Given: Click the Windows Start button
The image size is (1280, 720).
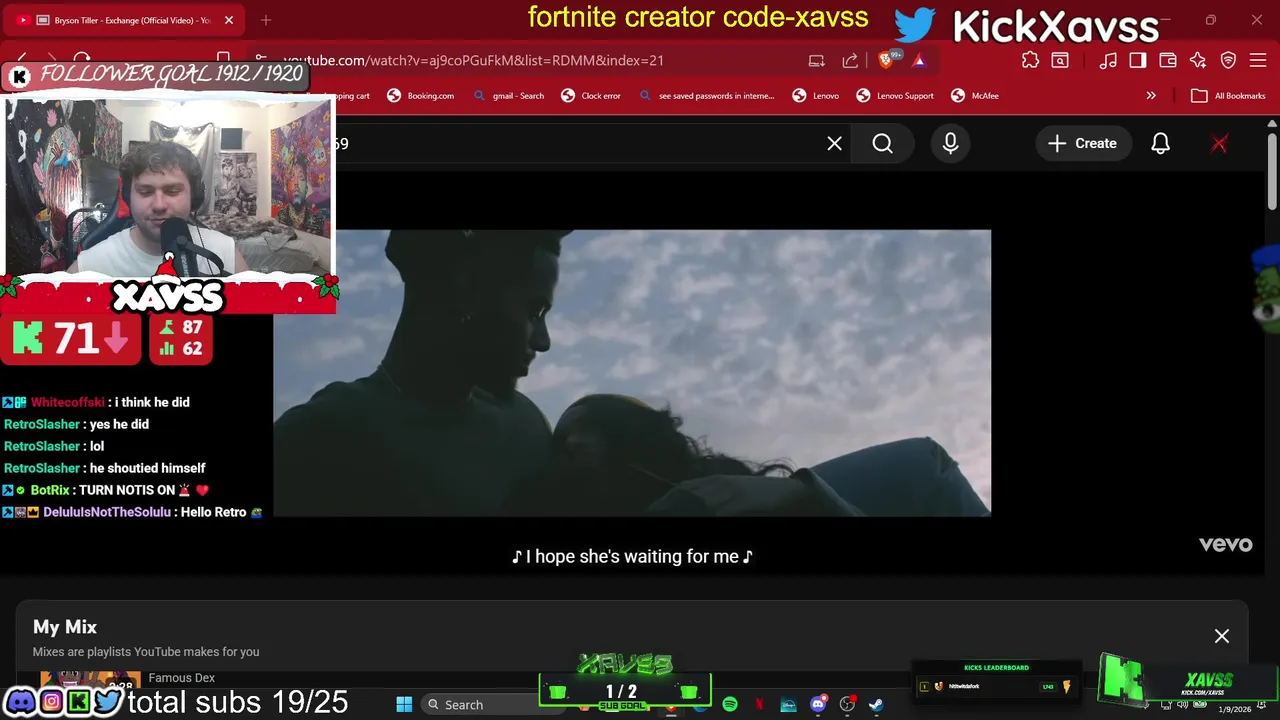Looking at the screenshot, I should pyautogui.click(x=404, y=705).
